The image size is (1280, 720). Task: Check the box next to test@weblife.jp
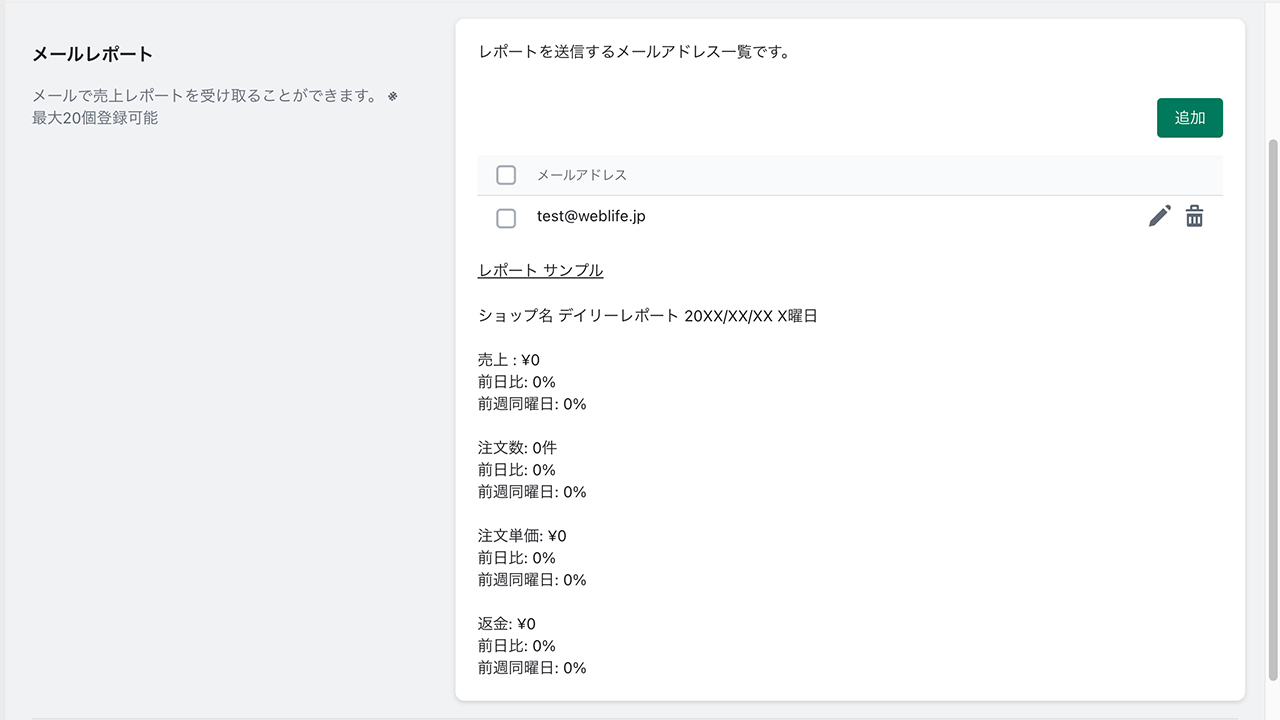pyautogui.click(x=506, y=218)
